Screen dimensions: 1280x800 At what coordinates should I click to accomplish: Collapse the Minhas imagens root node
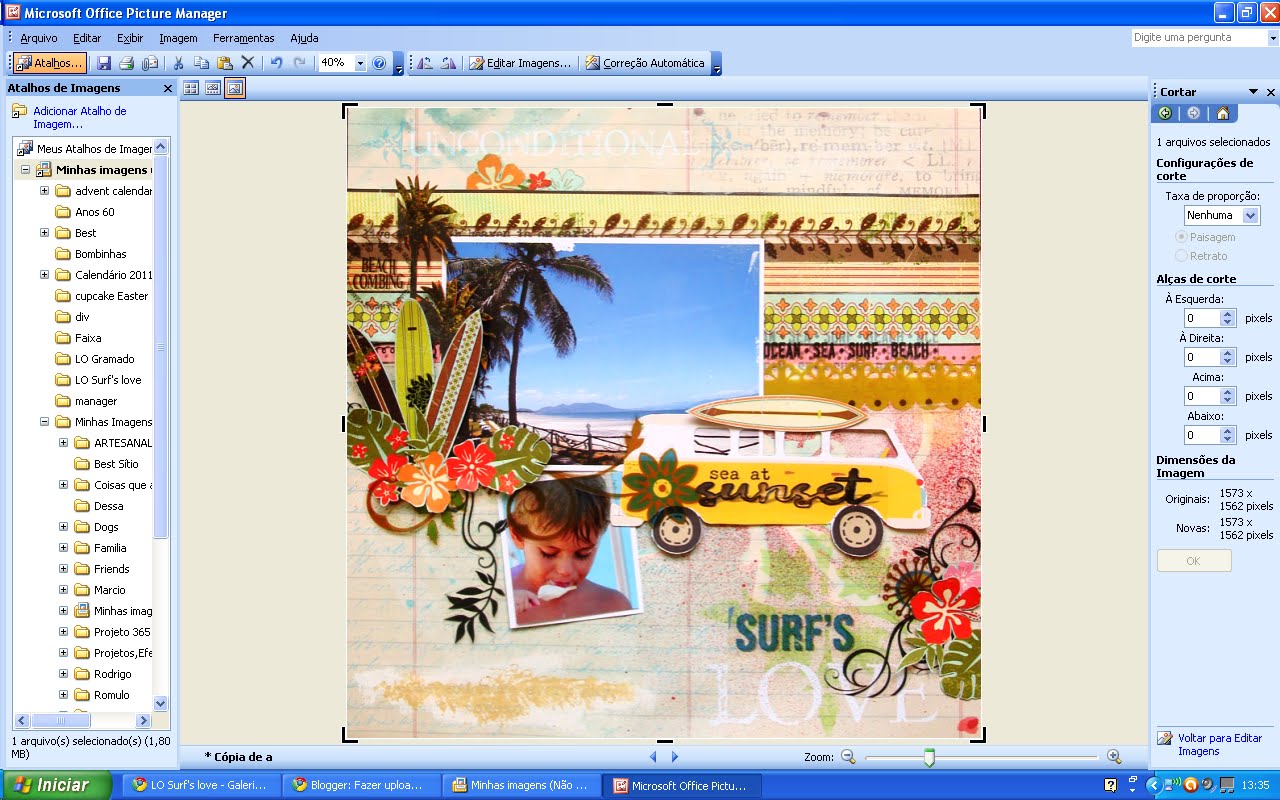[x=25, y=170]
